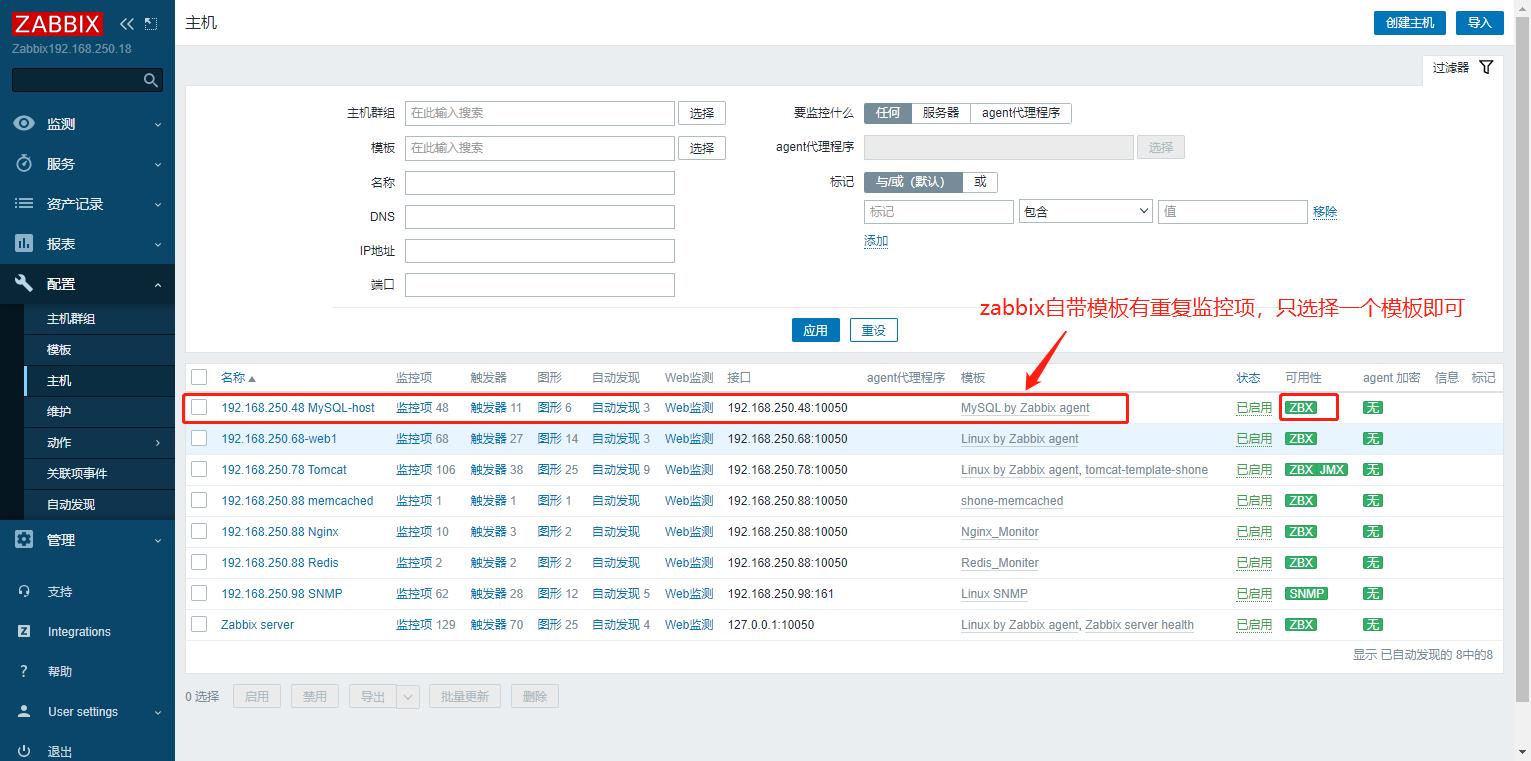1531x761 pixels.
Task: Click the search magnifier icon in the sidebar
Action: click(x=151, y=80)
